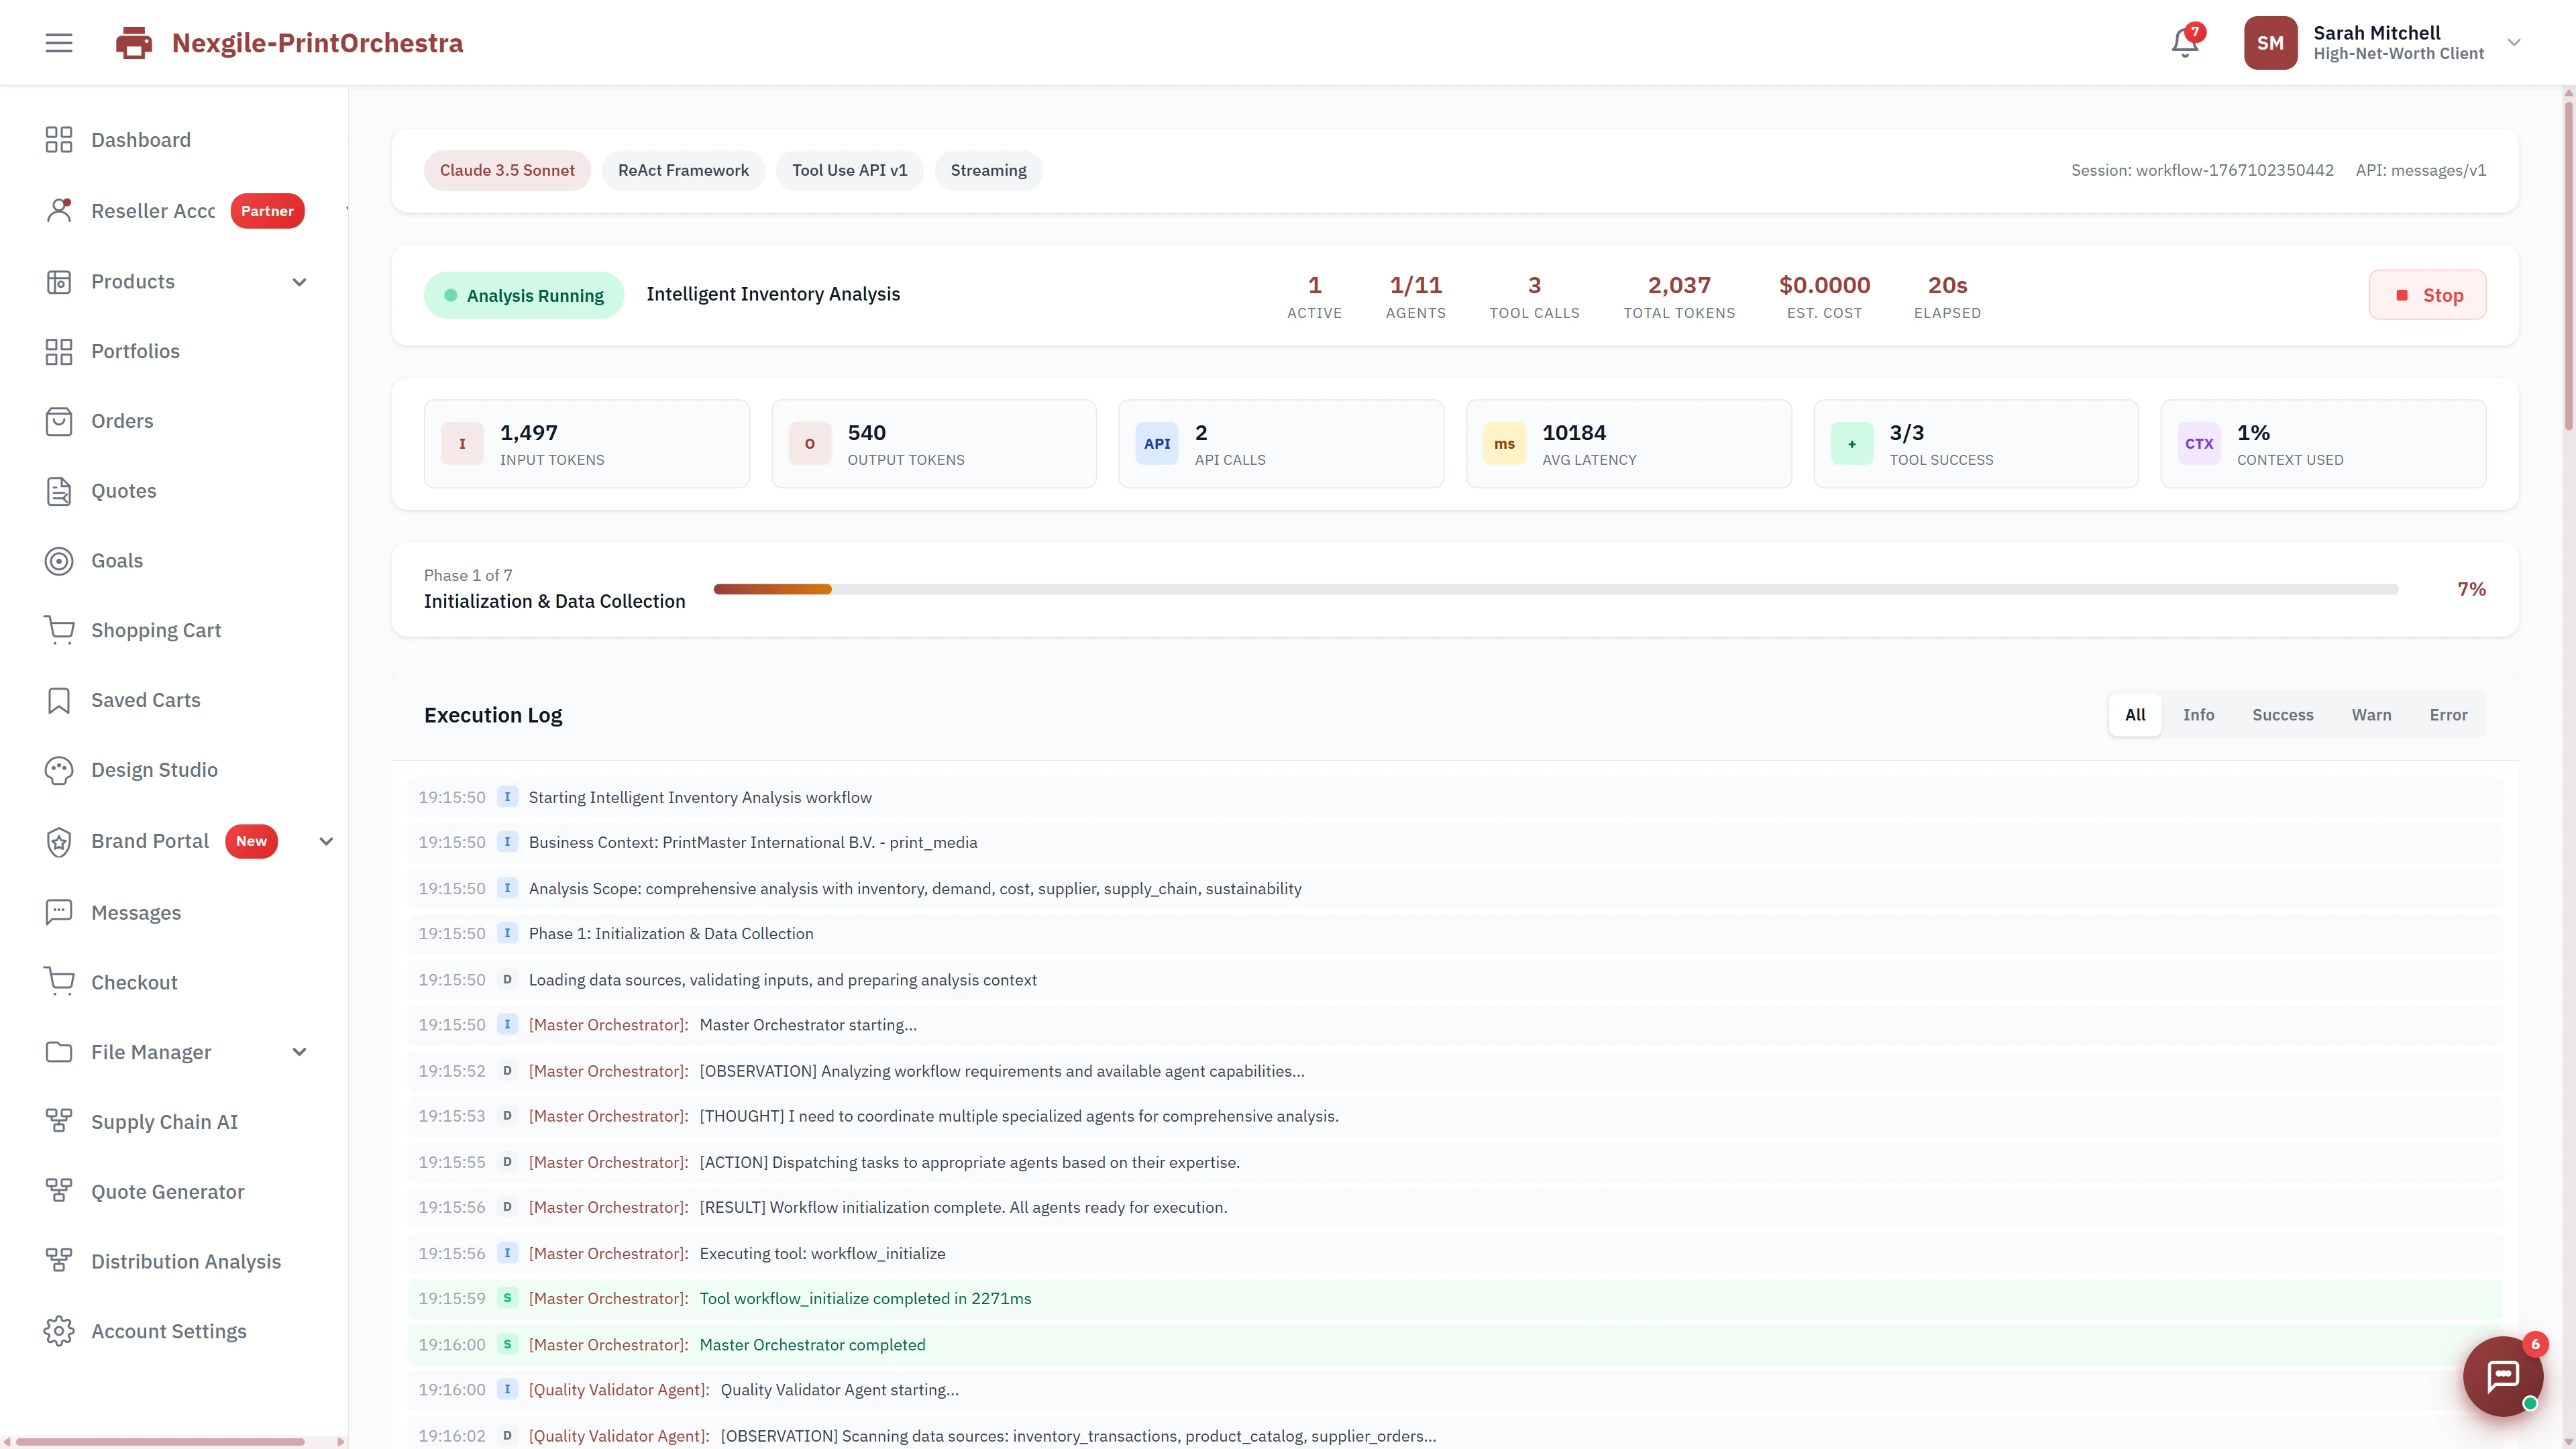The width and height of the screenshot is (2576, 1449).
Task: Stop the running inventory analysis
Action: 2427,294
